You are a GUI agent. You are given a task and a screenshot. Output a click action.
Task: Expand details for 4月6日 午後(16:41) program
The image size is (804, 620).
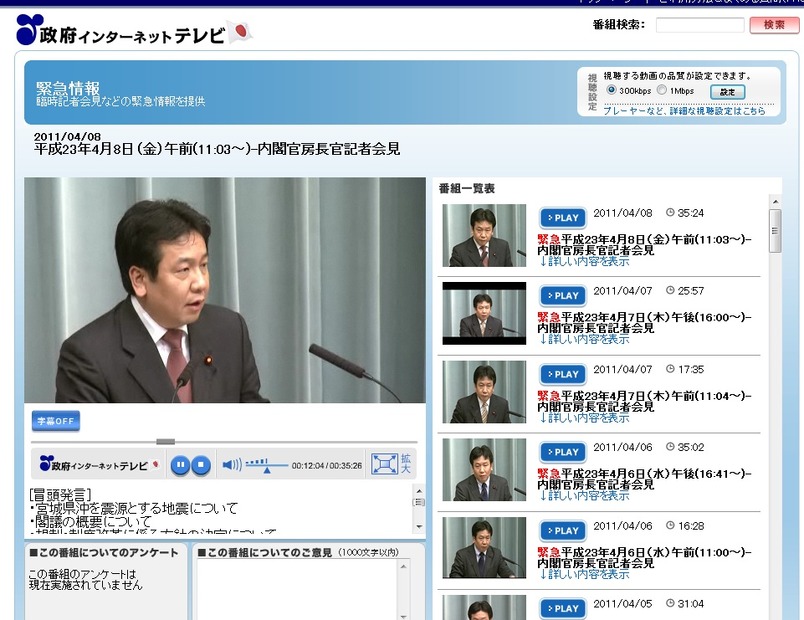click(584, 496)
